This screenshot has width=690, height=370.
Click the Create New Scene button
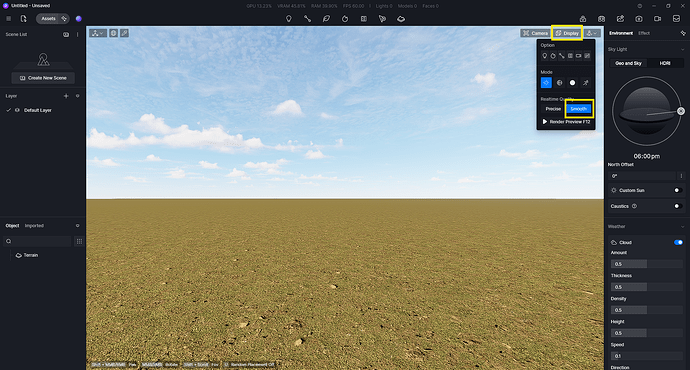[43, 78]
